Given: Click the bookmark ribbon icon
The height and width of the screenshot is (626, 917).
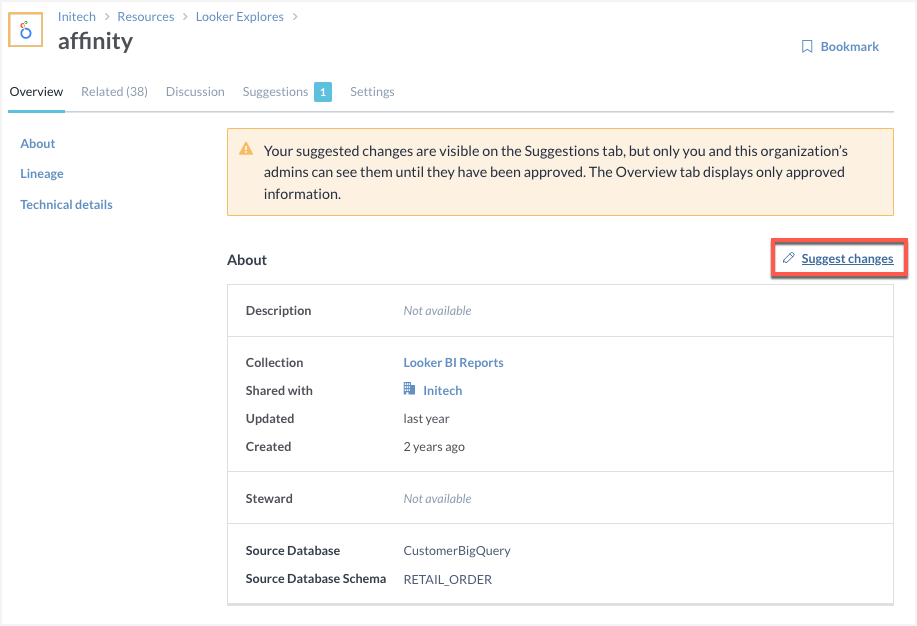Looking at the screenshot, I should click(x=807, y=47).
